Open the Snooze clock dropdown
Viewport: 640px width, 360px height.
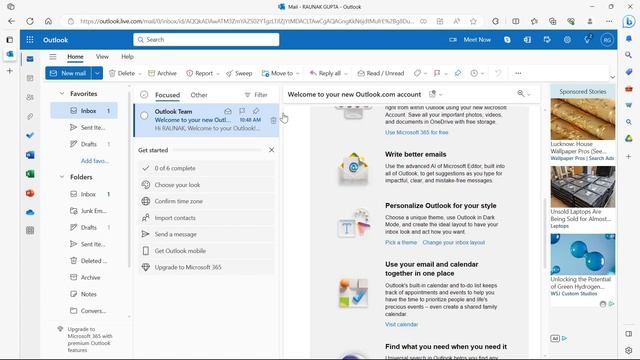click(477, 73)
